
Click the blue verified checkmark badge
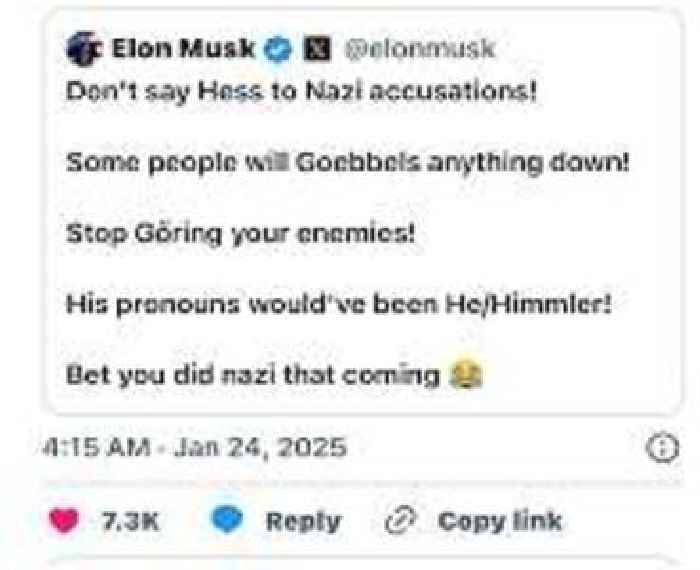[277, 49]
